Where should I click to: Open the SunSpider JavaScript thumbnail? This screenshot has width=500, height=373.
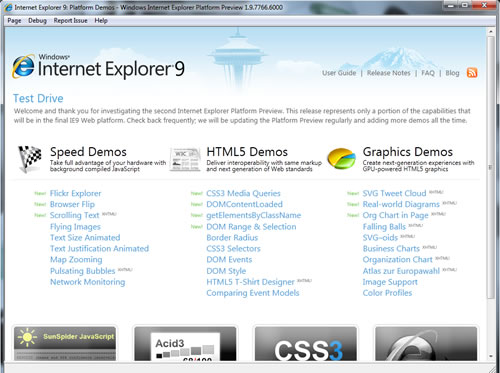tap(65, 343)
